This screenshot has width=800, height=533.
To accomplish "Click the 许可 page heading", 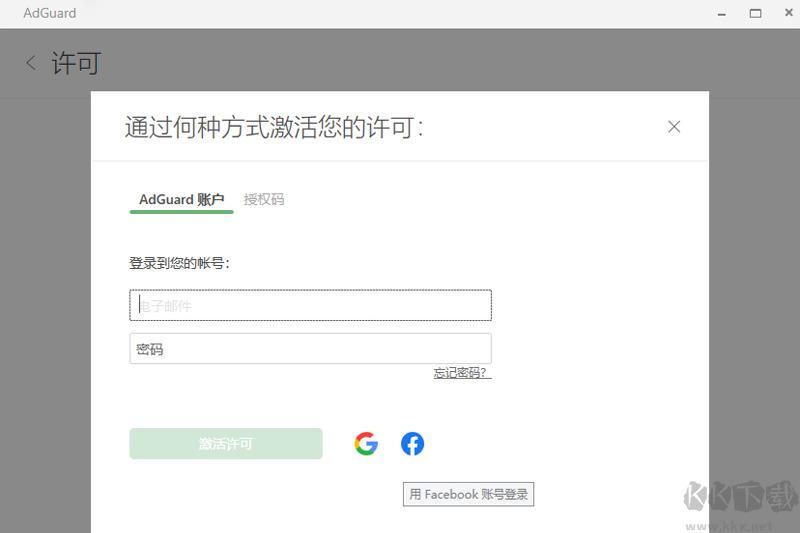I will (76, 63).
